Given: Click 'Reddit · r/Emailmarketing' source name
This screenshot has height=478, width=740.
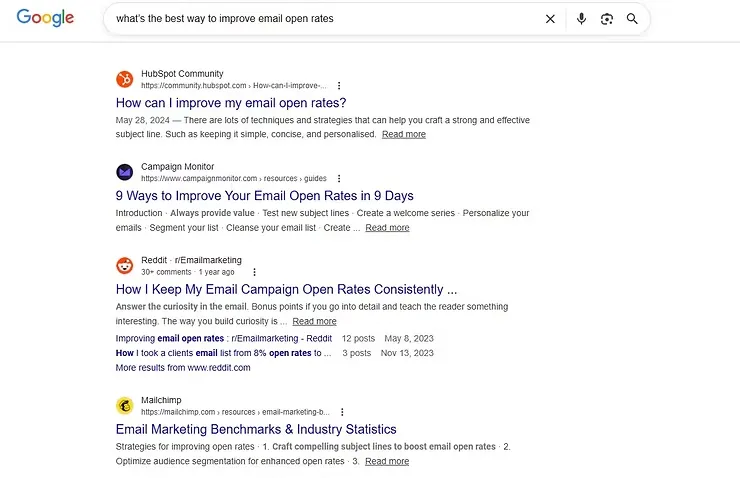Looking at the screenshot, I should [x=191, y=260].
